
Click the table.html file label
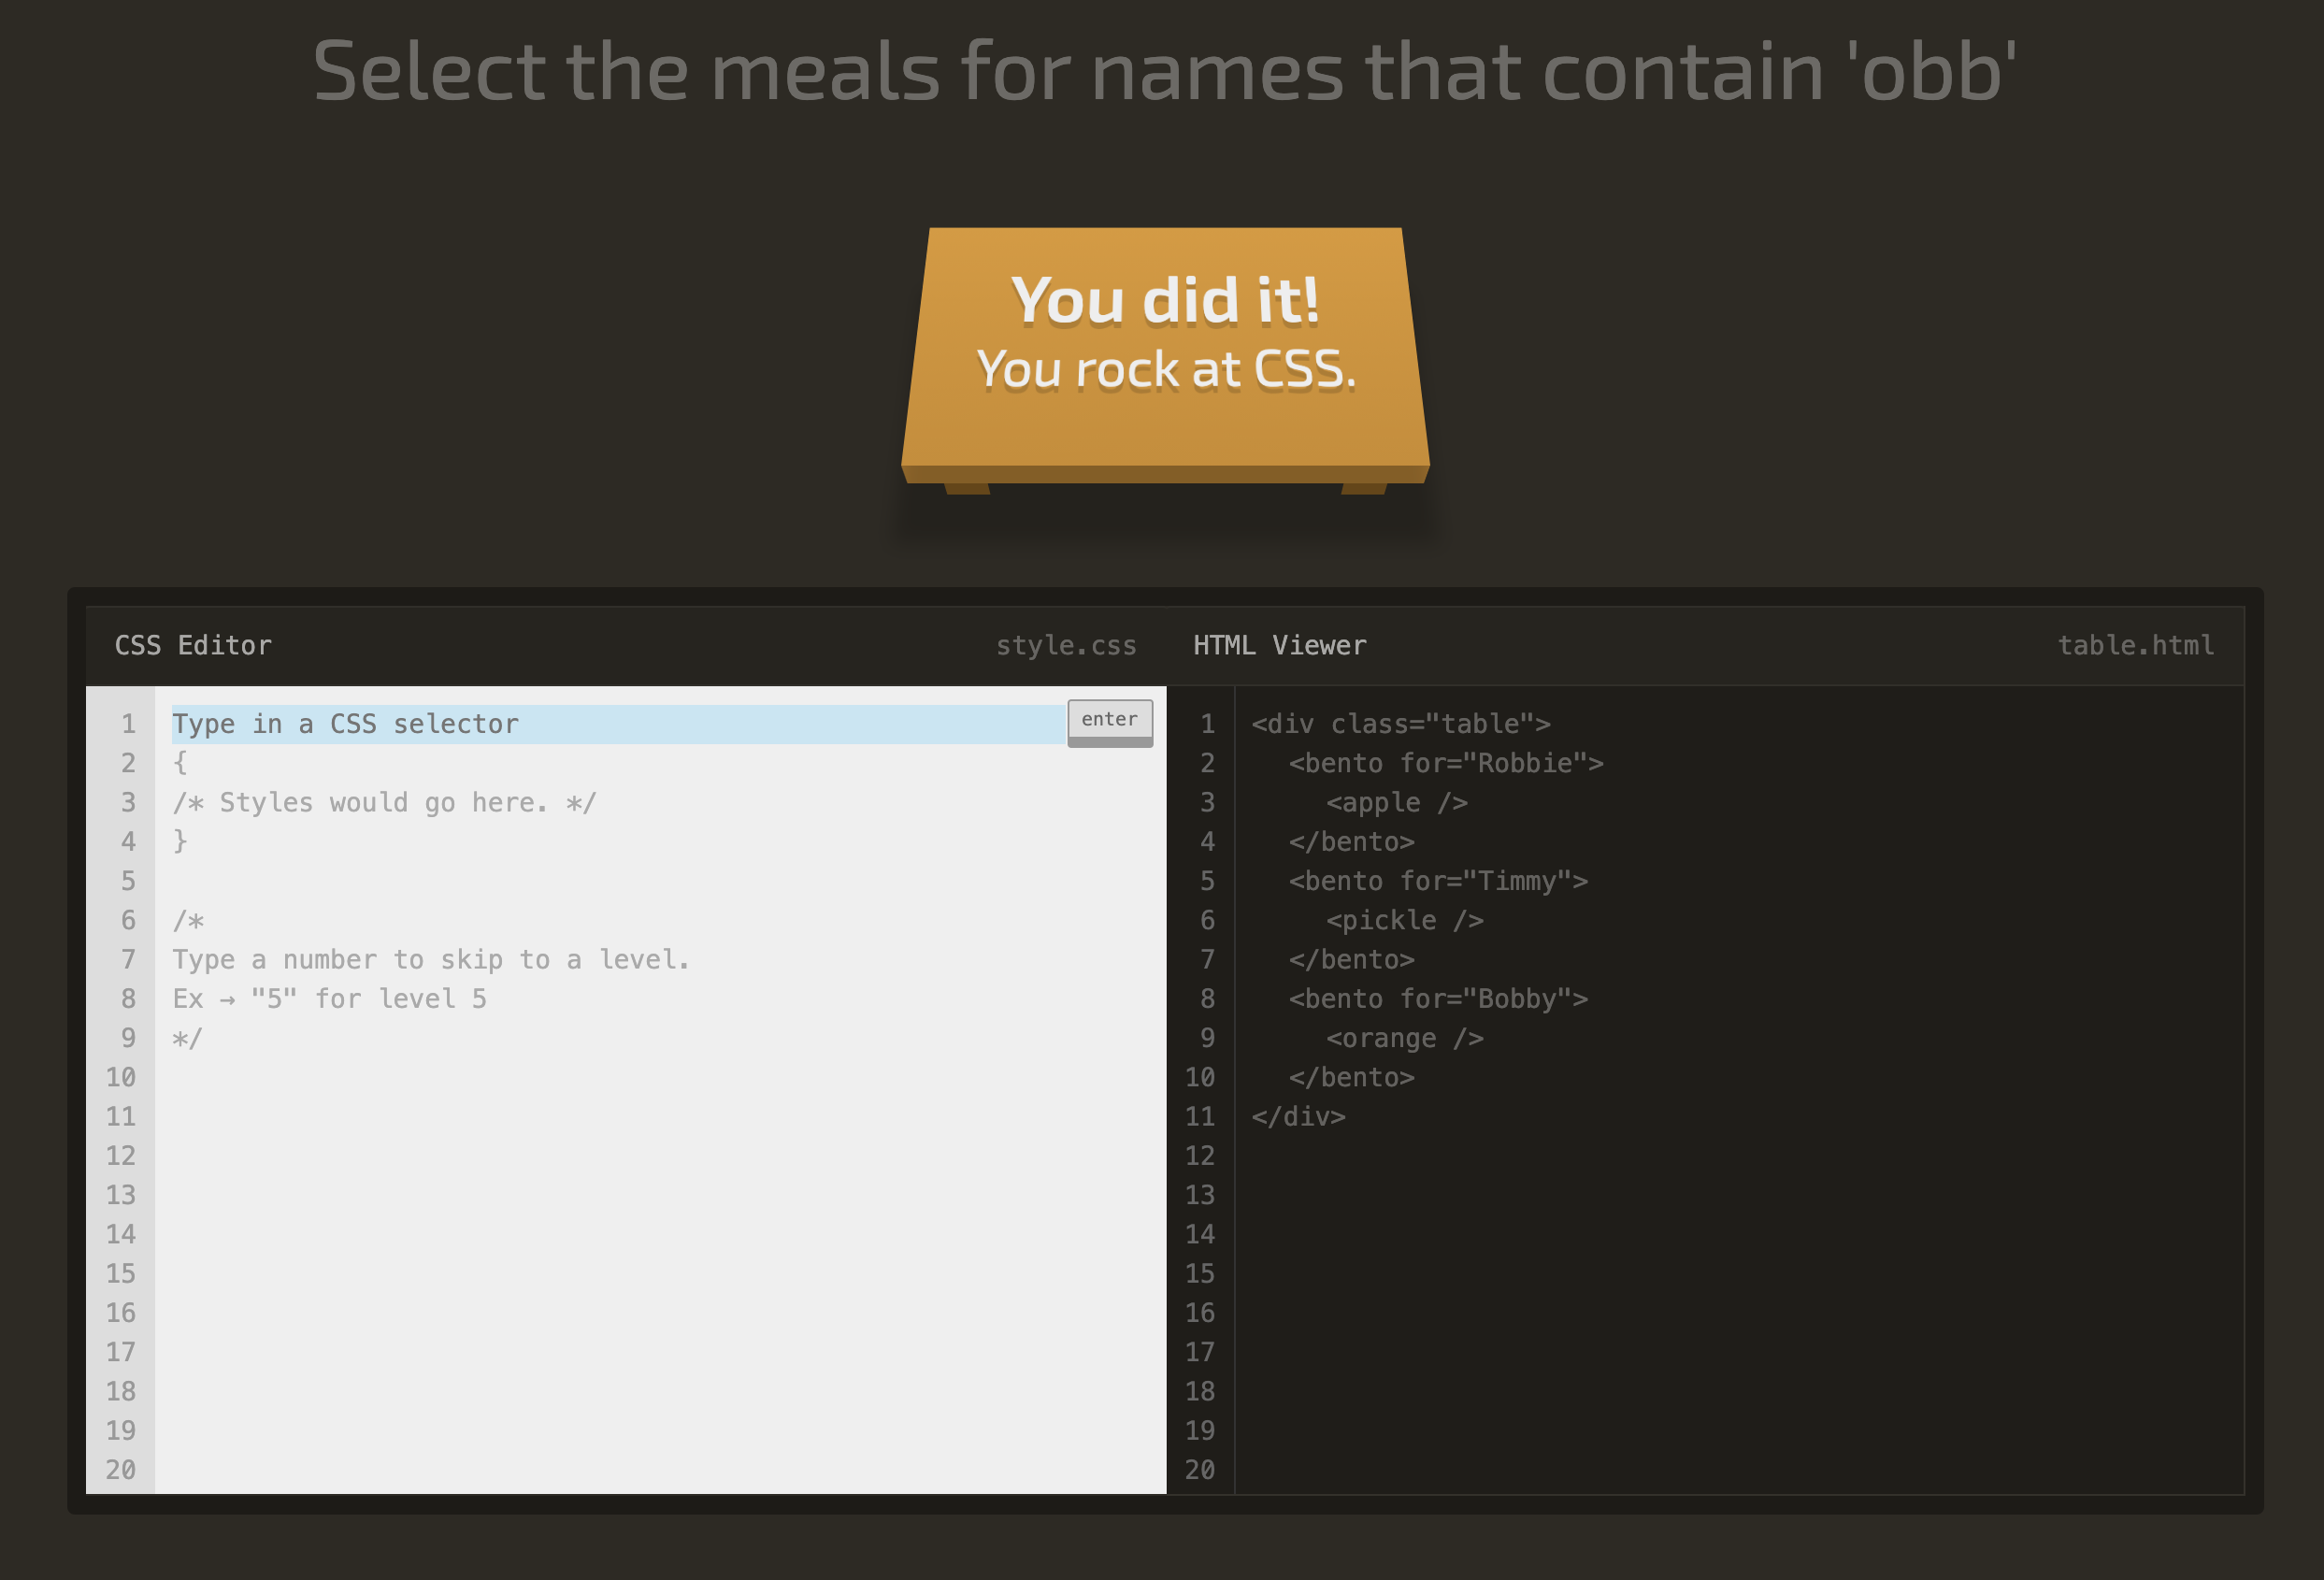click(2135, 645)
